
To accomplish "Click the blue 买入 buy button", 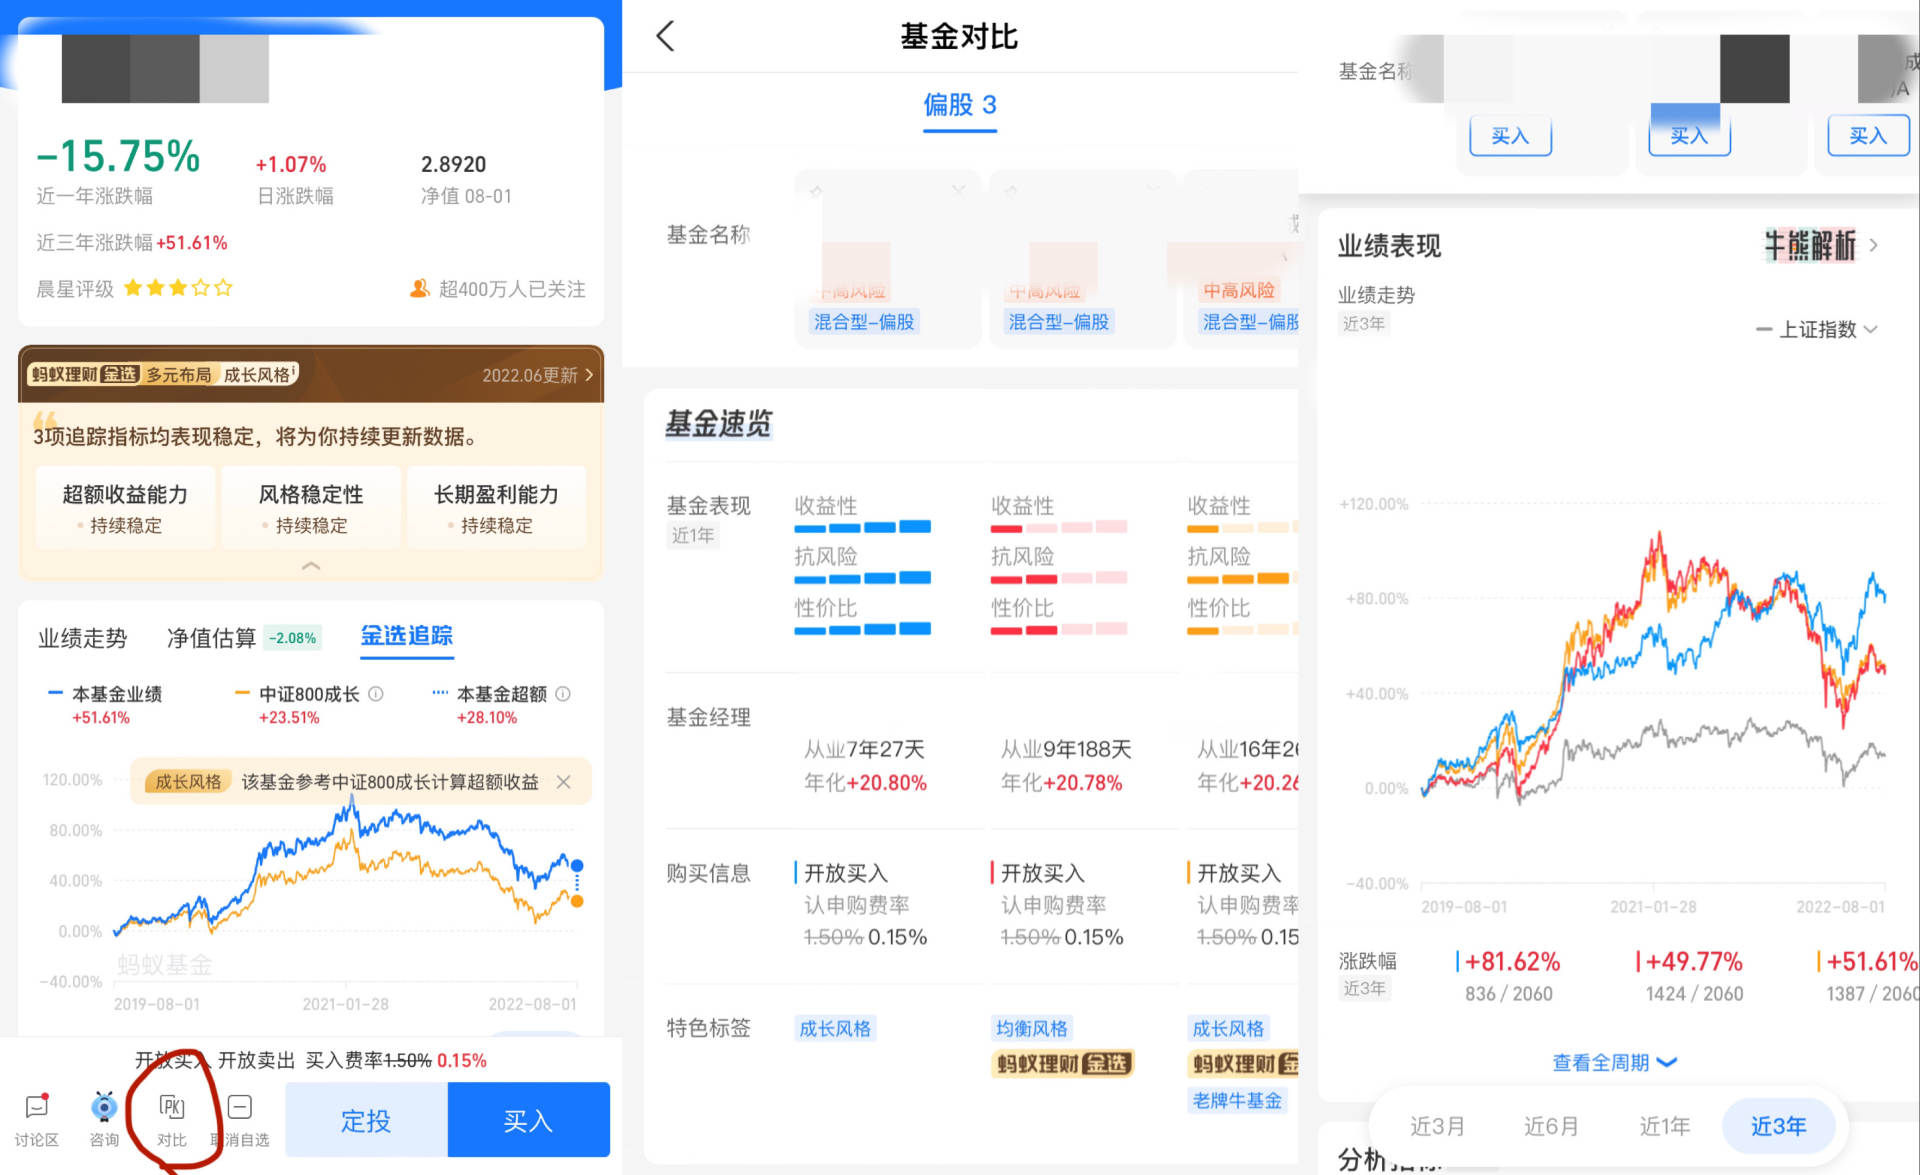I will click(528, 1120).
